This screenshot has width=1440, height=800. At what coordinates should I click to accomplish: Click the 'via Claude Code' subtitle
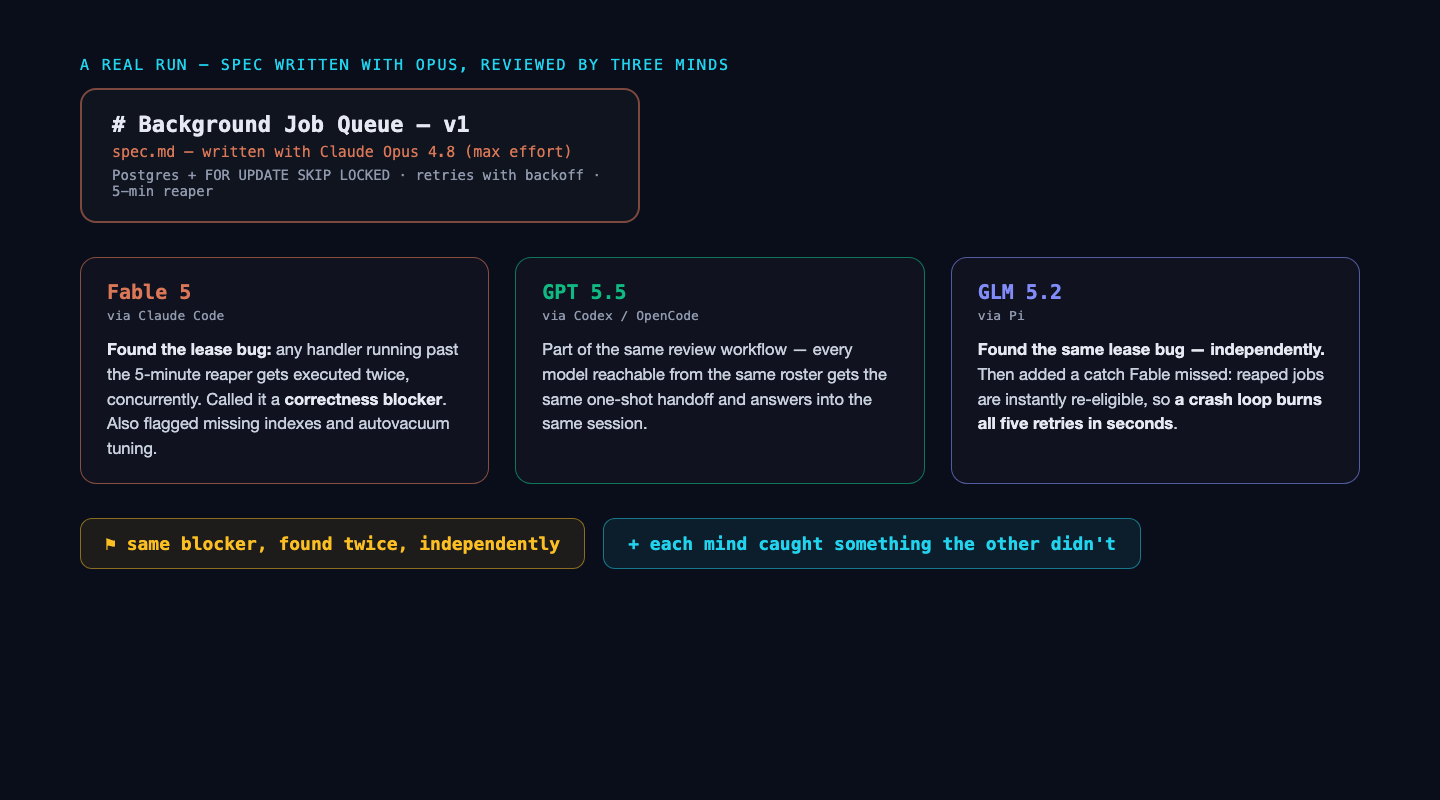point(166,316)
